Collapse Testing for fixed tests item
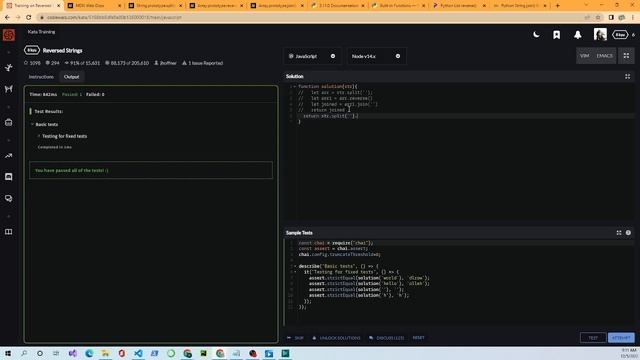Screen dimensions: 640x360 (39, 136)
